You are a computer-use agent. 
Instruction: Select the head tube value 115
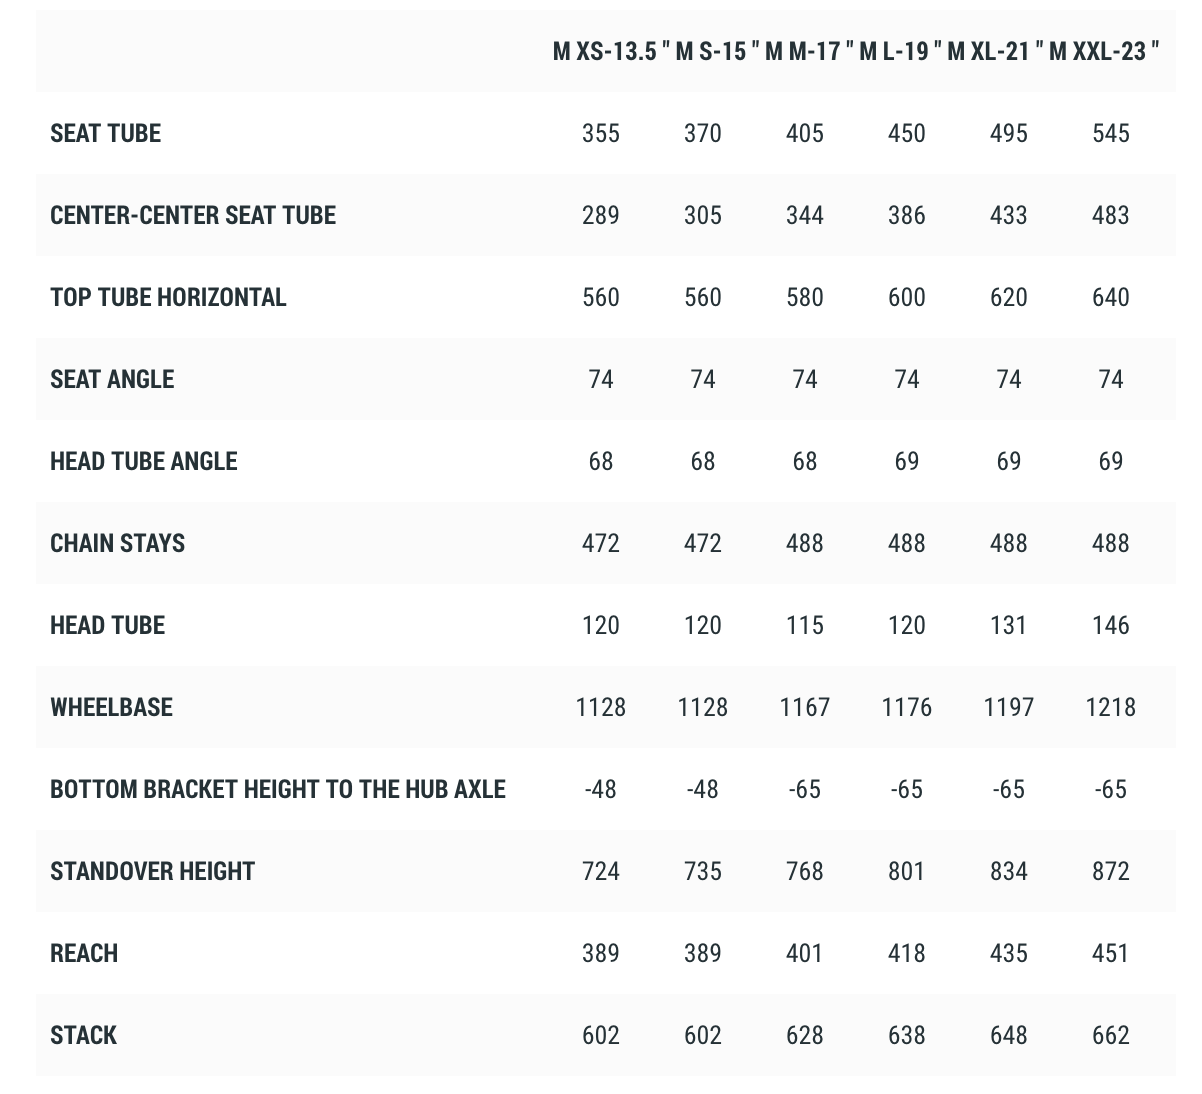click(805, 625)
